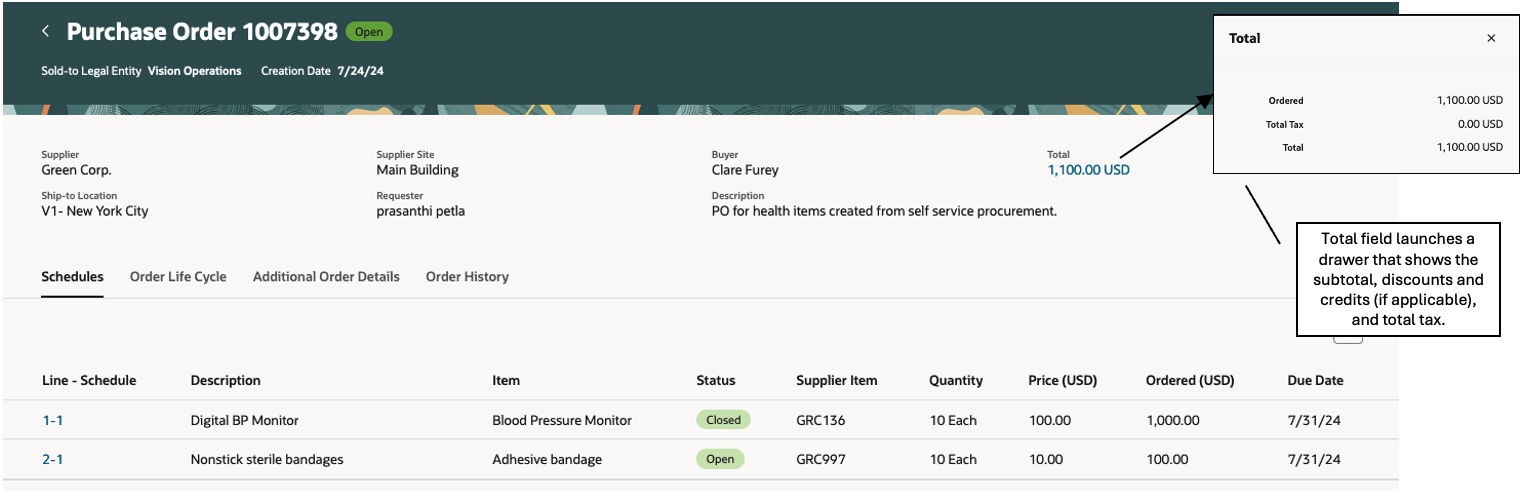The image size is (1523, 491).
Task: Select the Blood Pressure Monitor item cell
Action: click(x=562, y=421)
